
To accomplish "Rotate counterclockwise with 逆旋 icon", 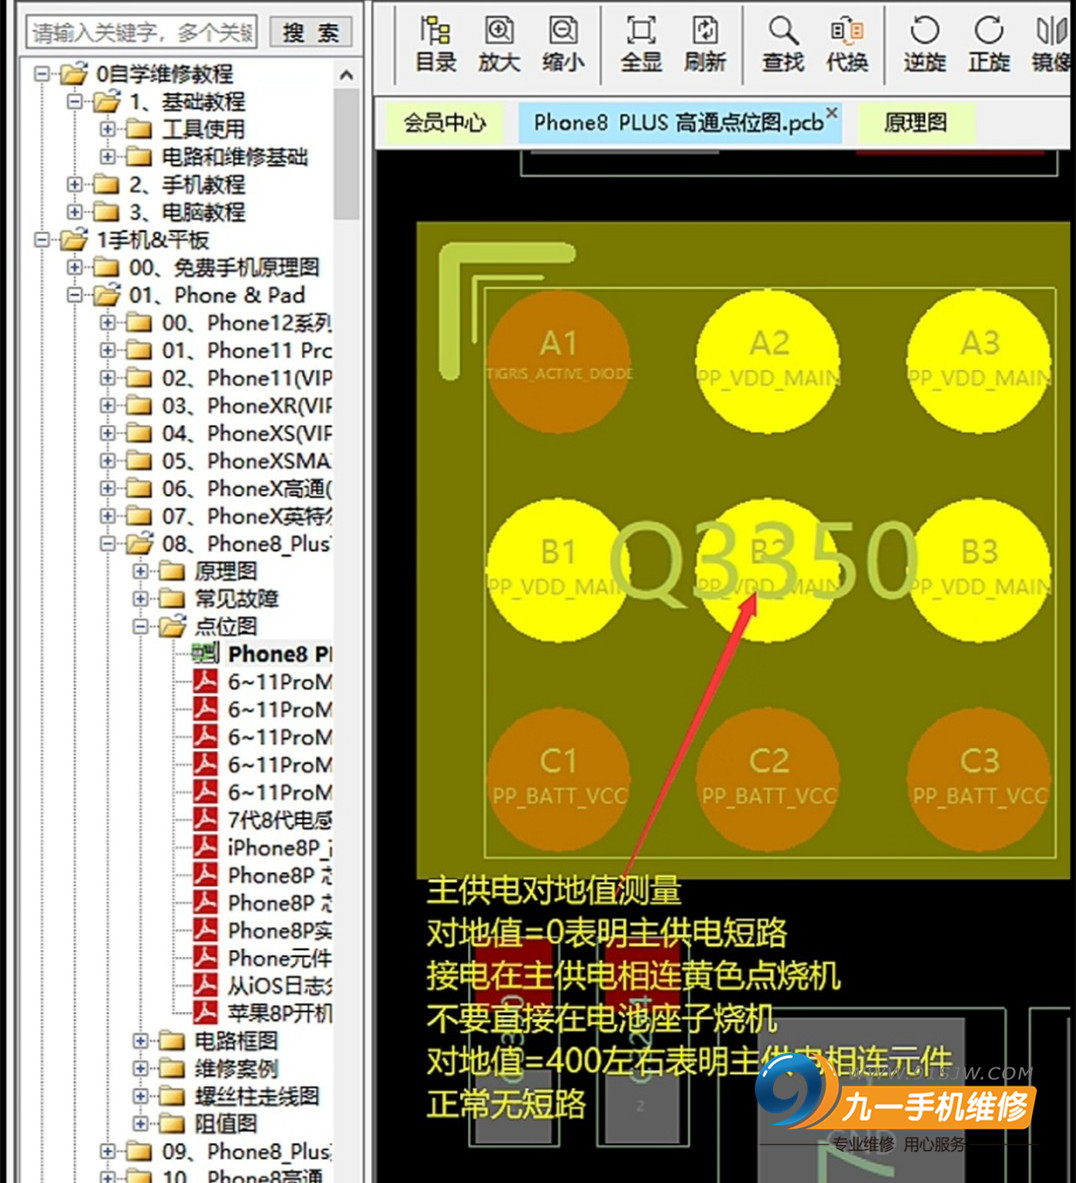I will pyautogui.click(x=925, y=45).
